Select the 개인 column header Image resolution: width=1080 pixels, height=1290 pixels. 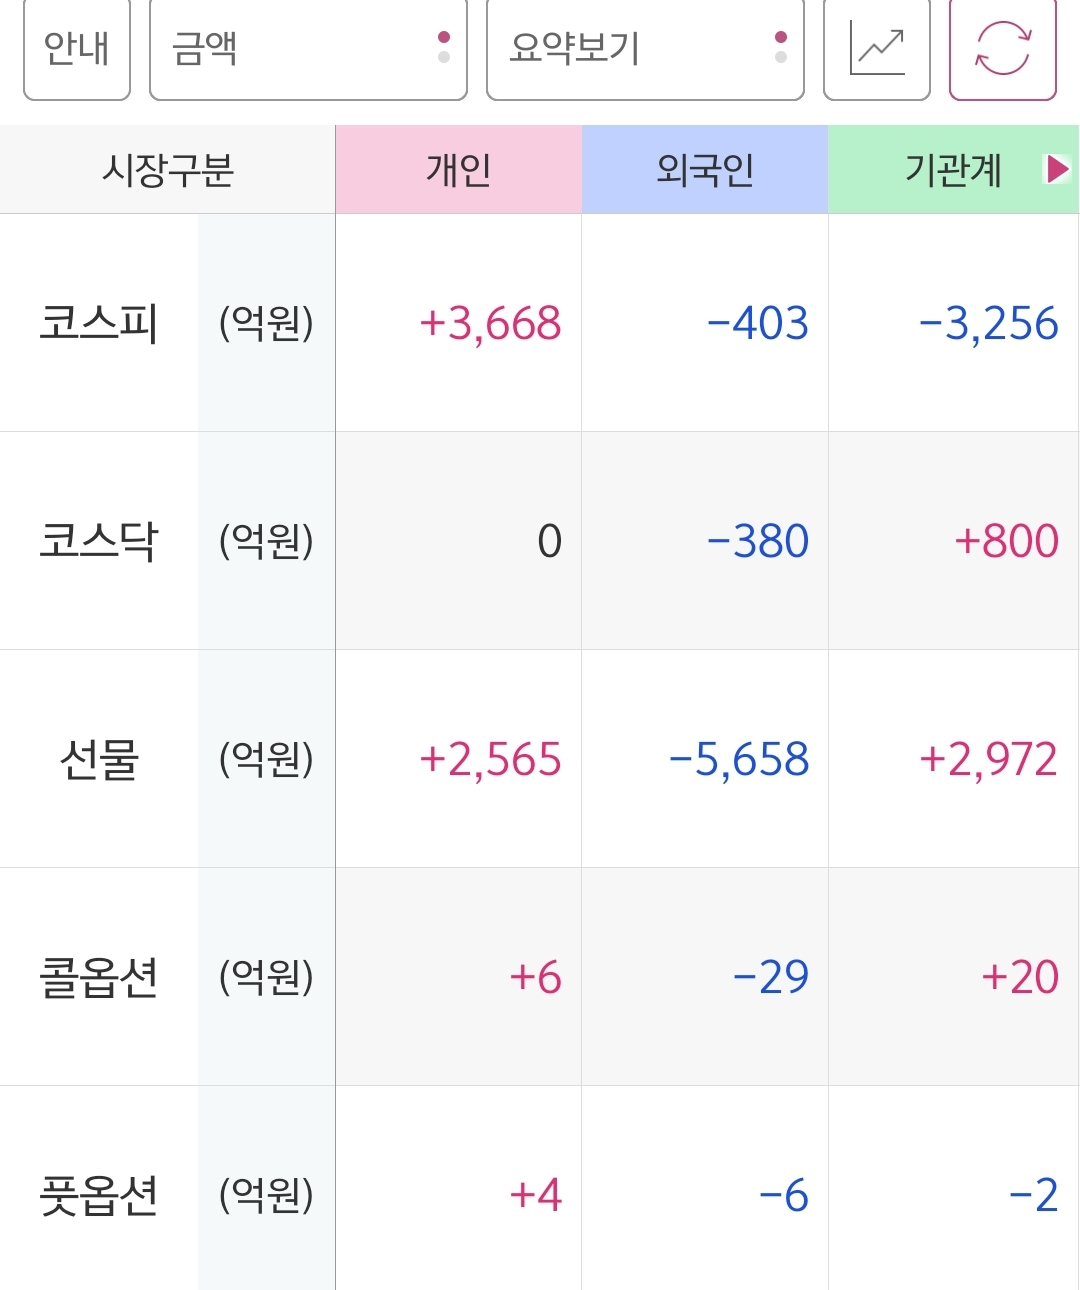(x=458, y=169)
